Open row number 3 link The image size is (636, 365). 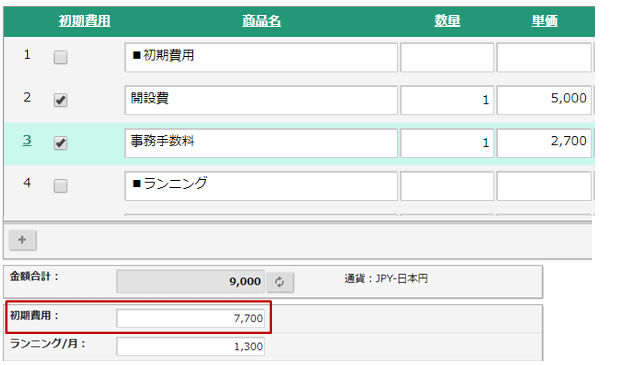click(x=27, y=140)
